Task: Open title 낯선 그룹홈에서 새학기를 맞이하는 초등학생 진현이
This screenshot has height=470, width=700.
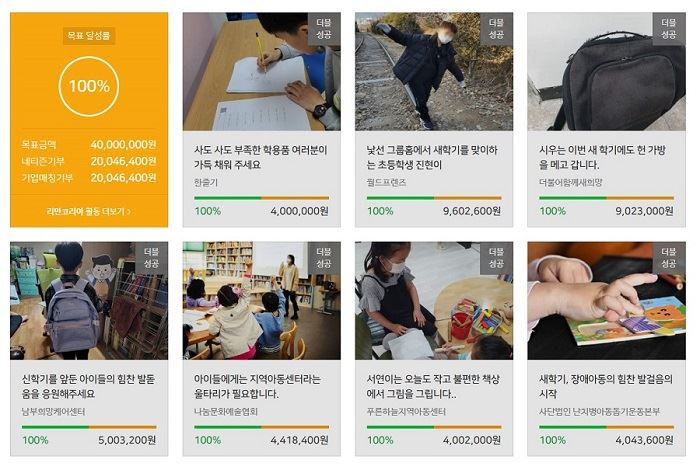Action: click(432, 157)
